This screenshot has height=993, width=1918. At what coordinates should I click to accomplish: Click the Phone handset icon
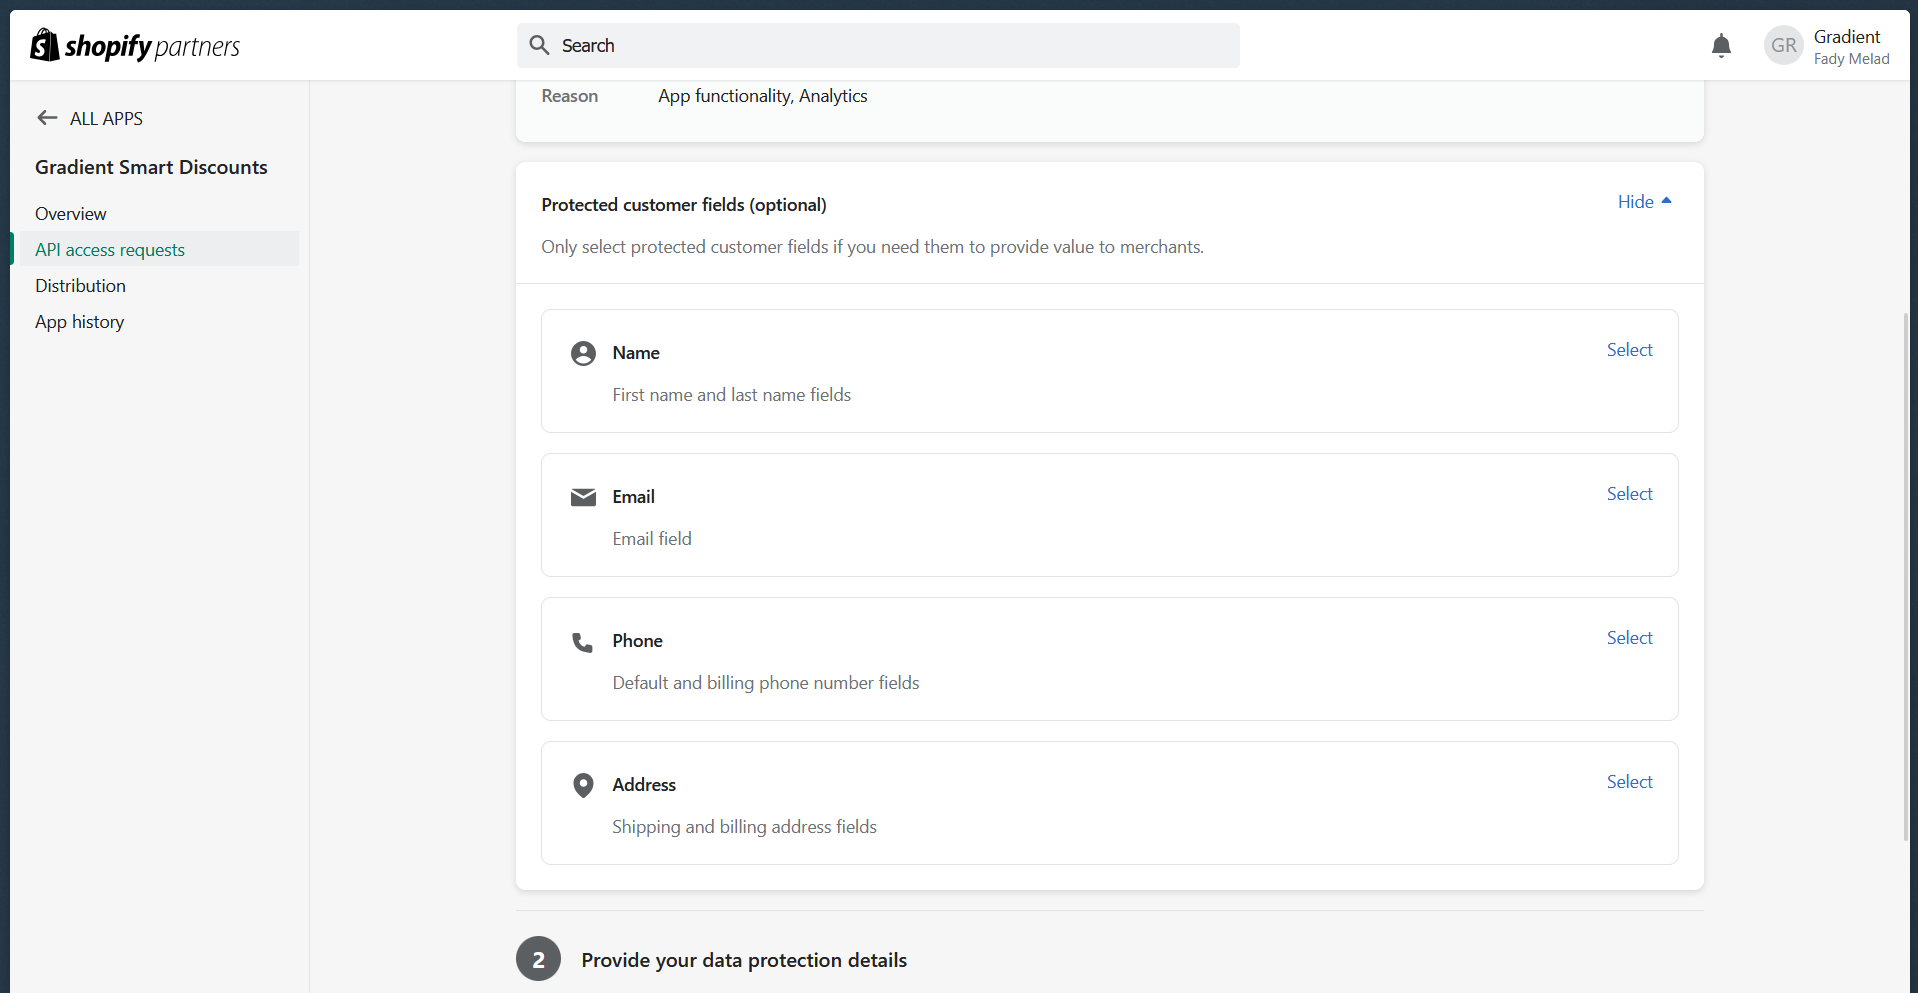click(583, 641)
